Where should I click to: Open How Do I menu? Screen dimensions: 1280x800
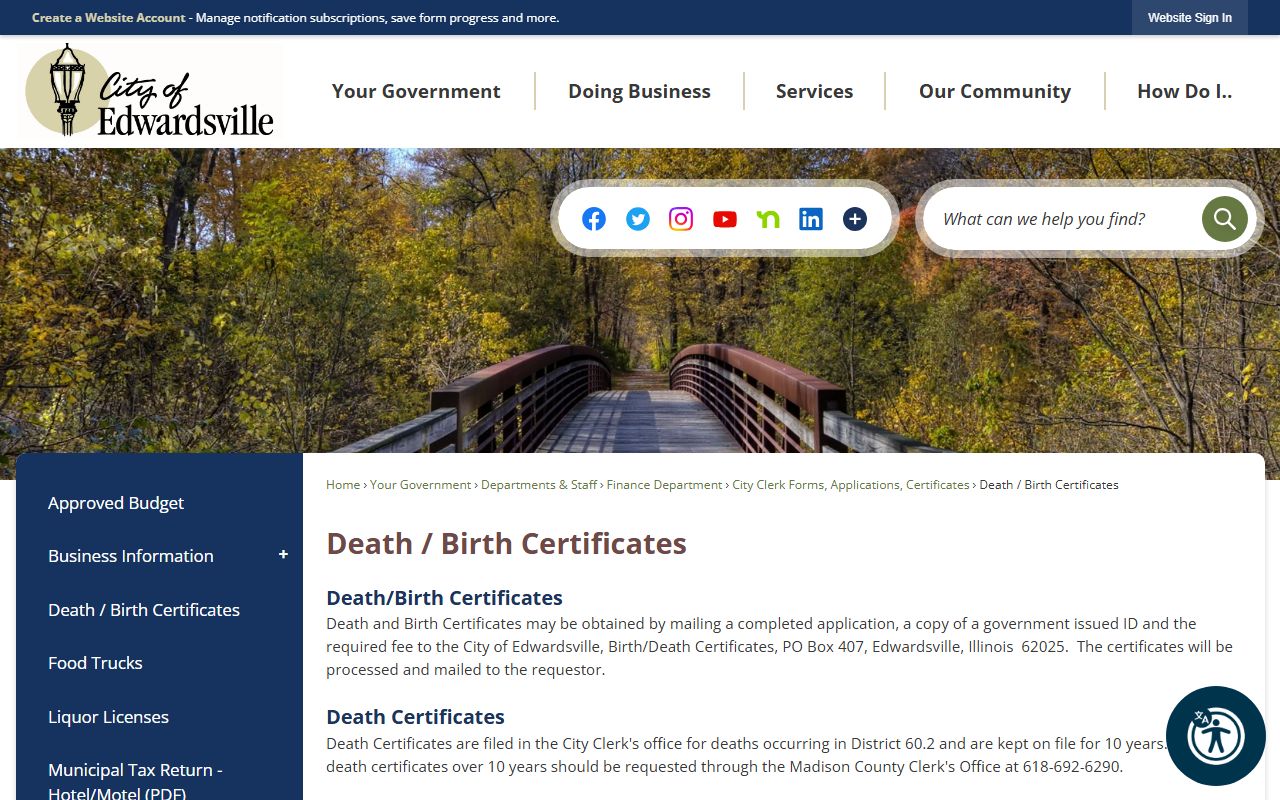[1184, 91]
